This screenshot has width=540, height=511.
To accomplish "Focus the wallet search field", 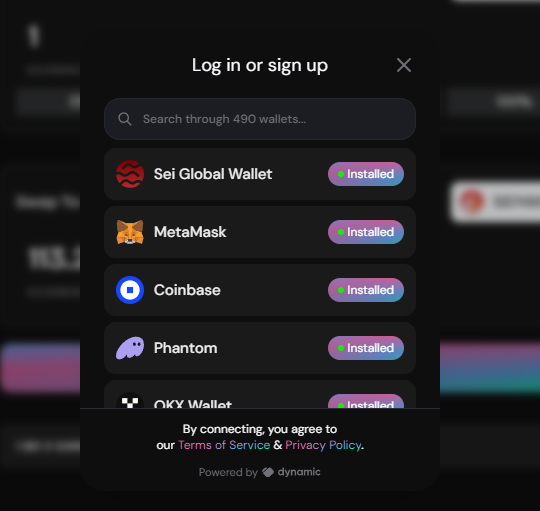I will coord(260,119).
